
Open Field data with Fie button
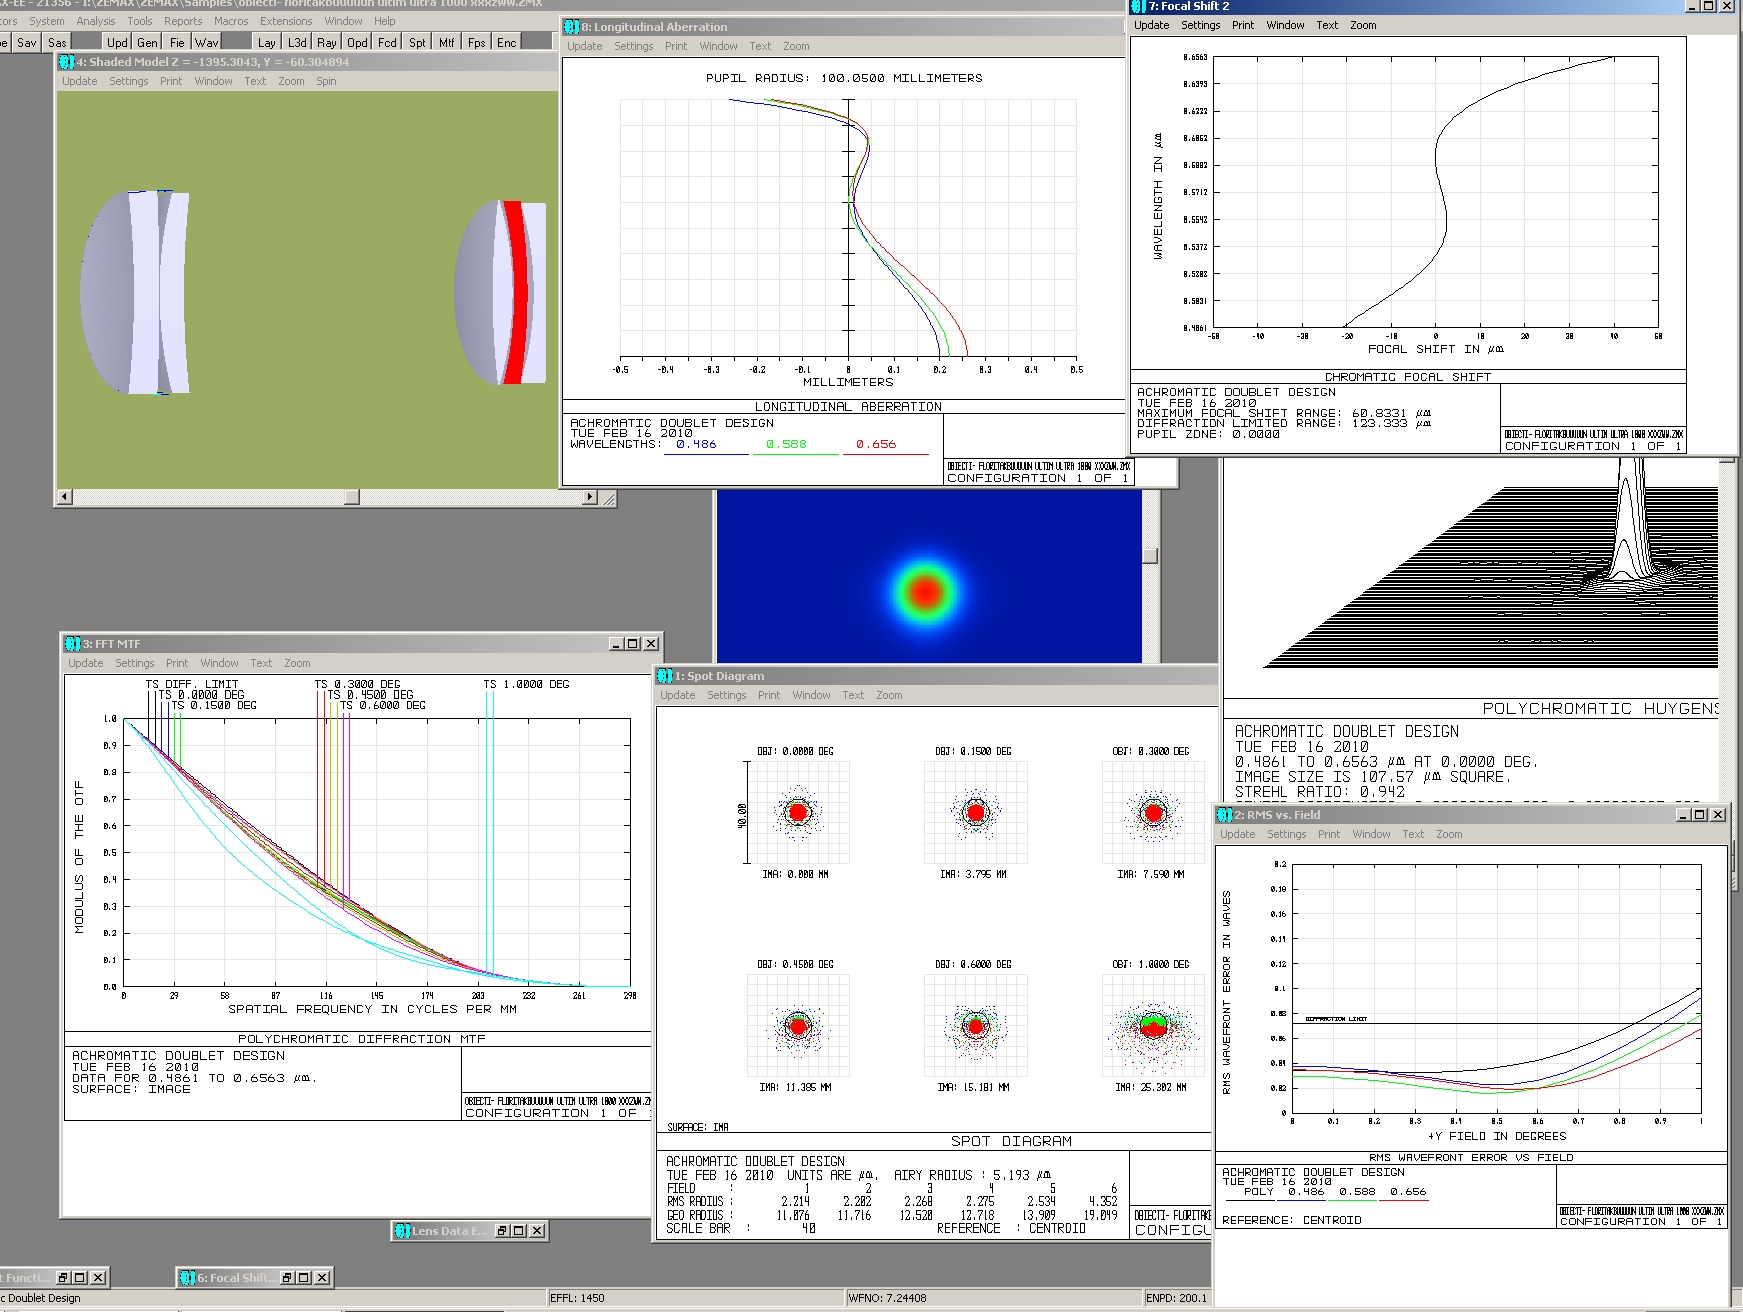click(177, 42)
